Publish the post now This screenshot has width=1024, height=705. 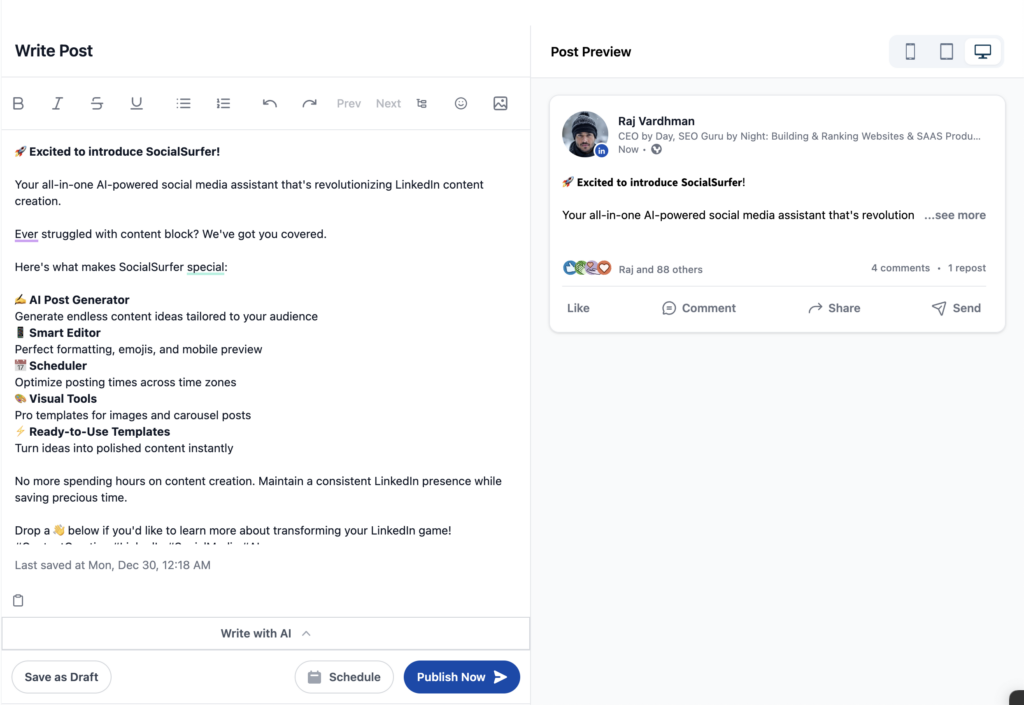[461, 677]
